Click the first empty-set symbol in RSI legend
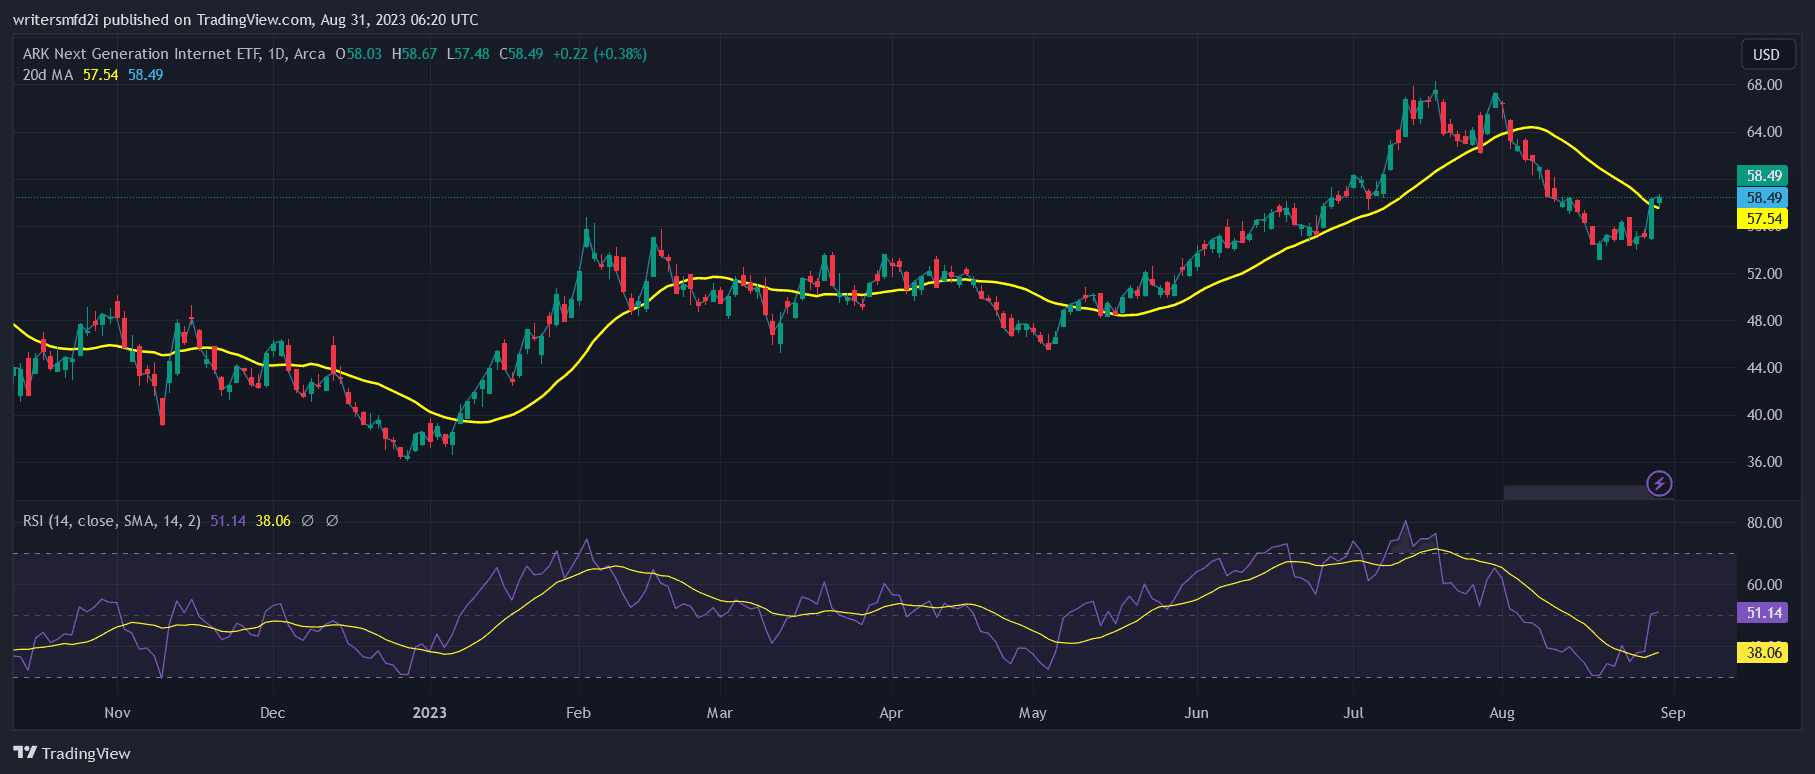 point(308,521)
